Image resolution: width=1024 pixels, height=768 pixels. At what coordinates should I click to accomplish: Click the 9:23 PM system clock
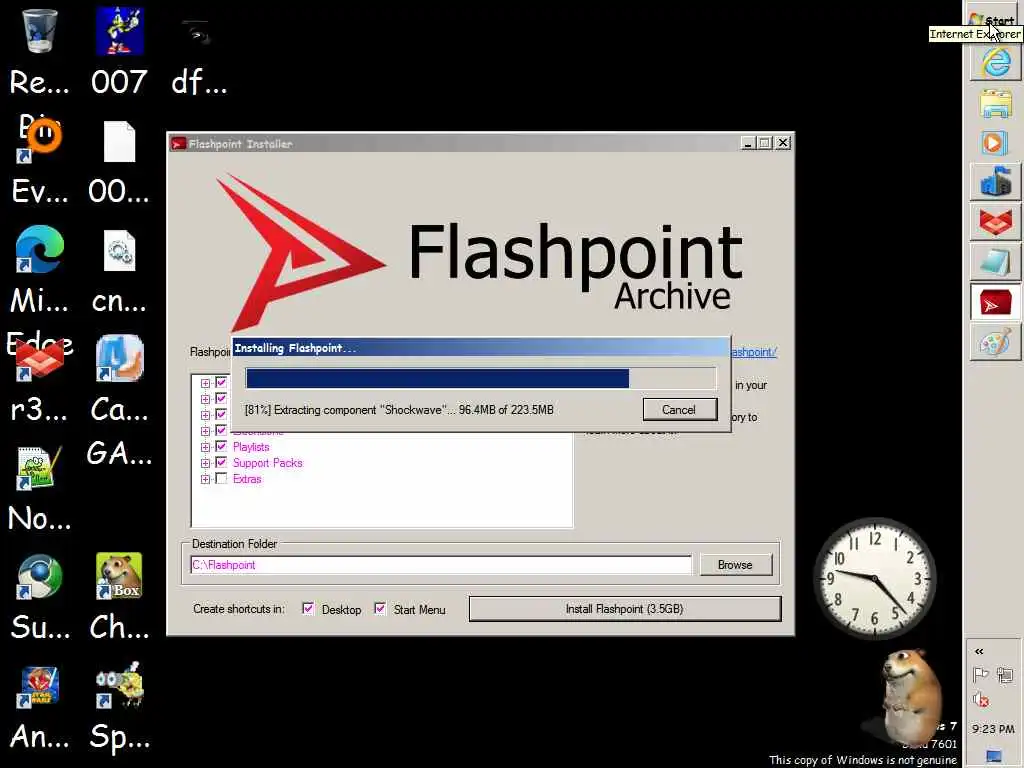pos(993,729)
